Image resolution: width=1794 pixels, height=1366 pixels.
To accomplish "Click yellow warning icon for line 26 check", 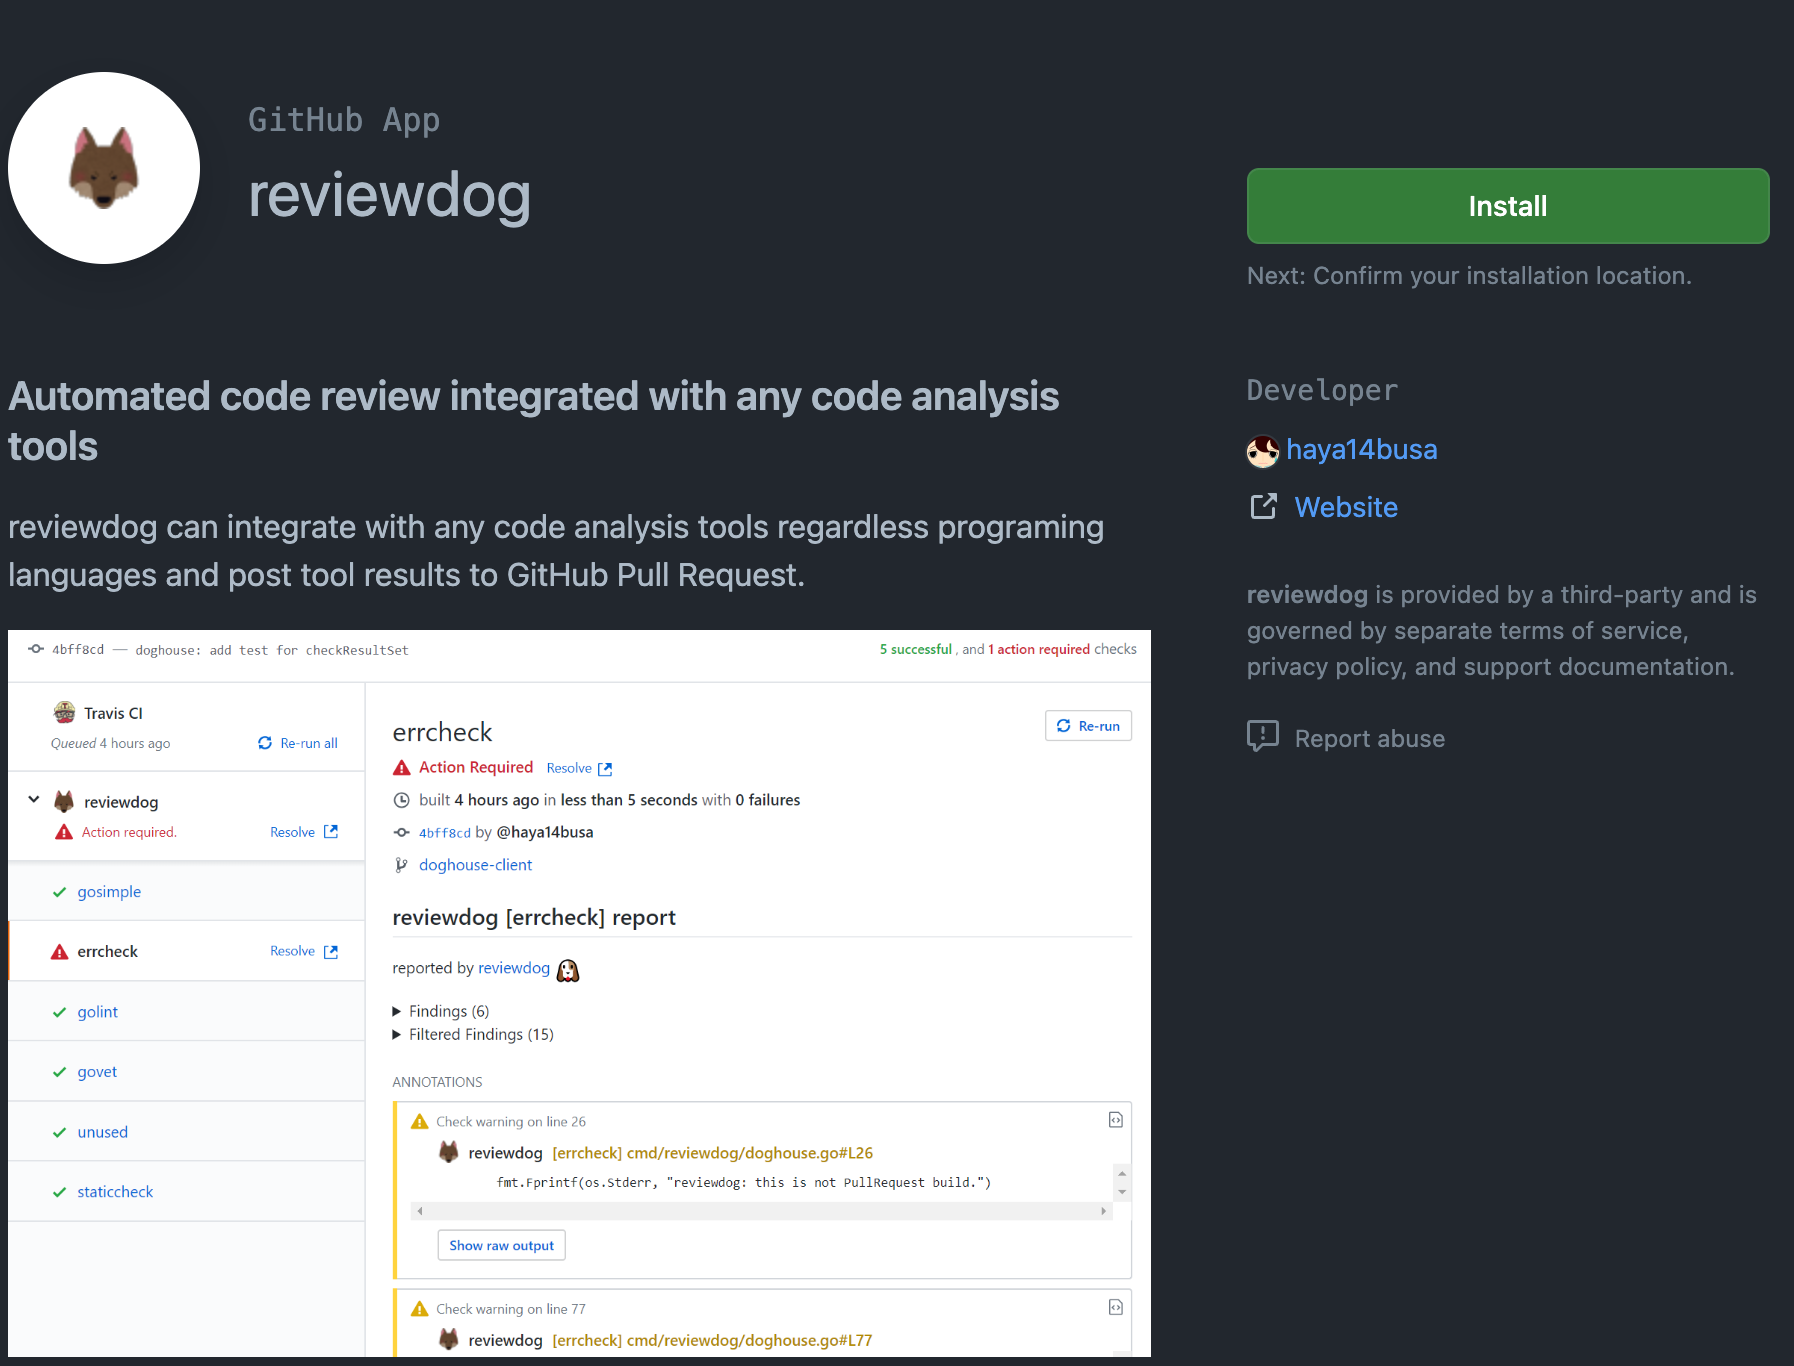I will (420, 1122).
